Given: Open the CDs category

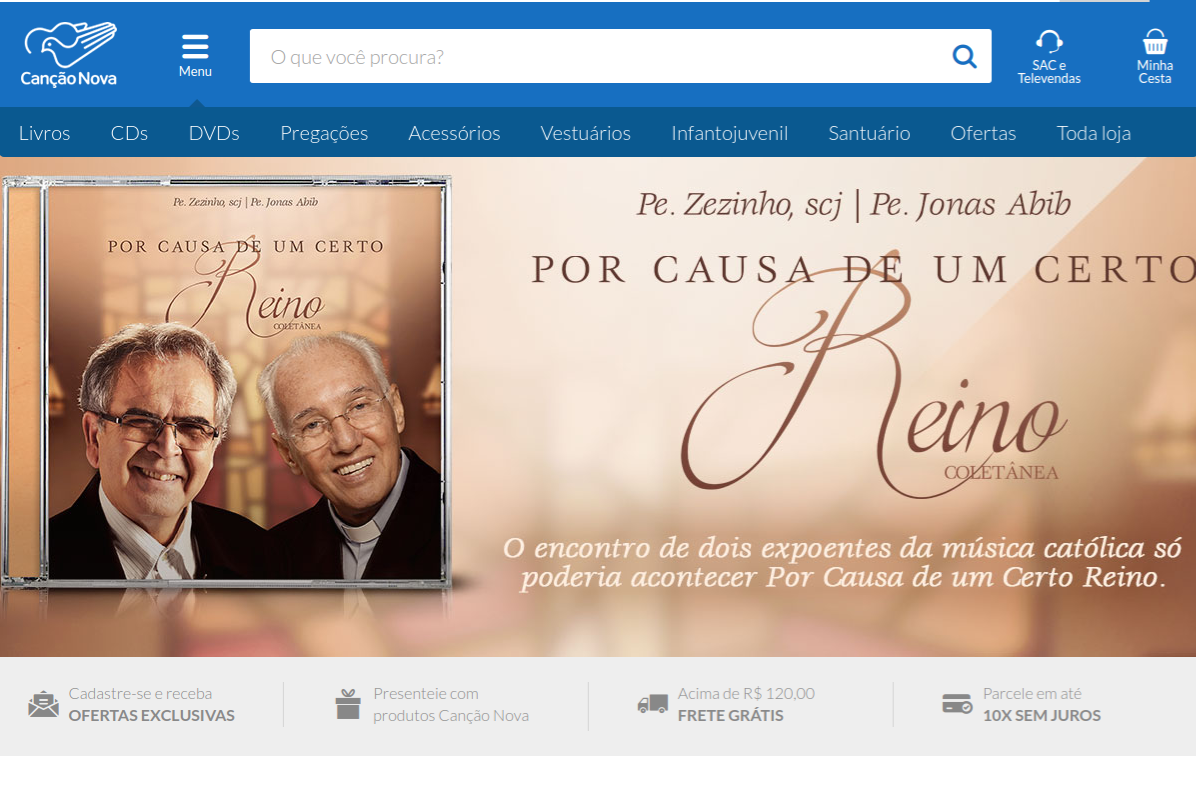Looking at the screenshot, I should click(129, 134).
